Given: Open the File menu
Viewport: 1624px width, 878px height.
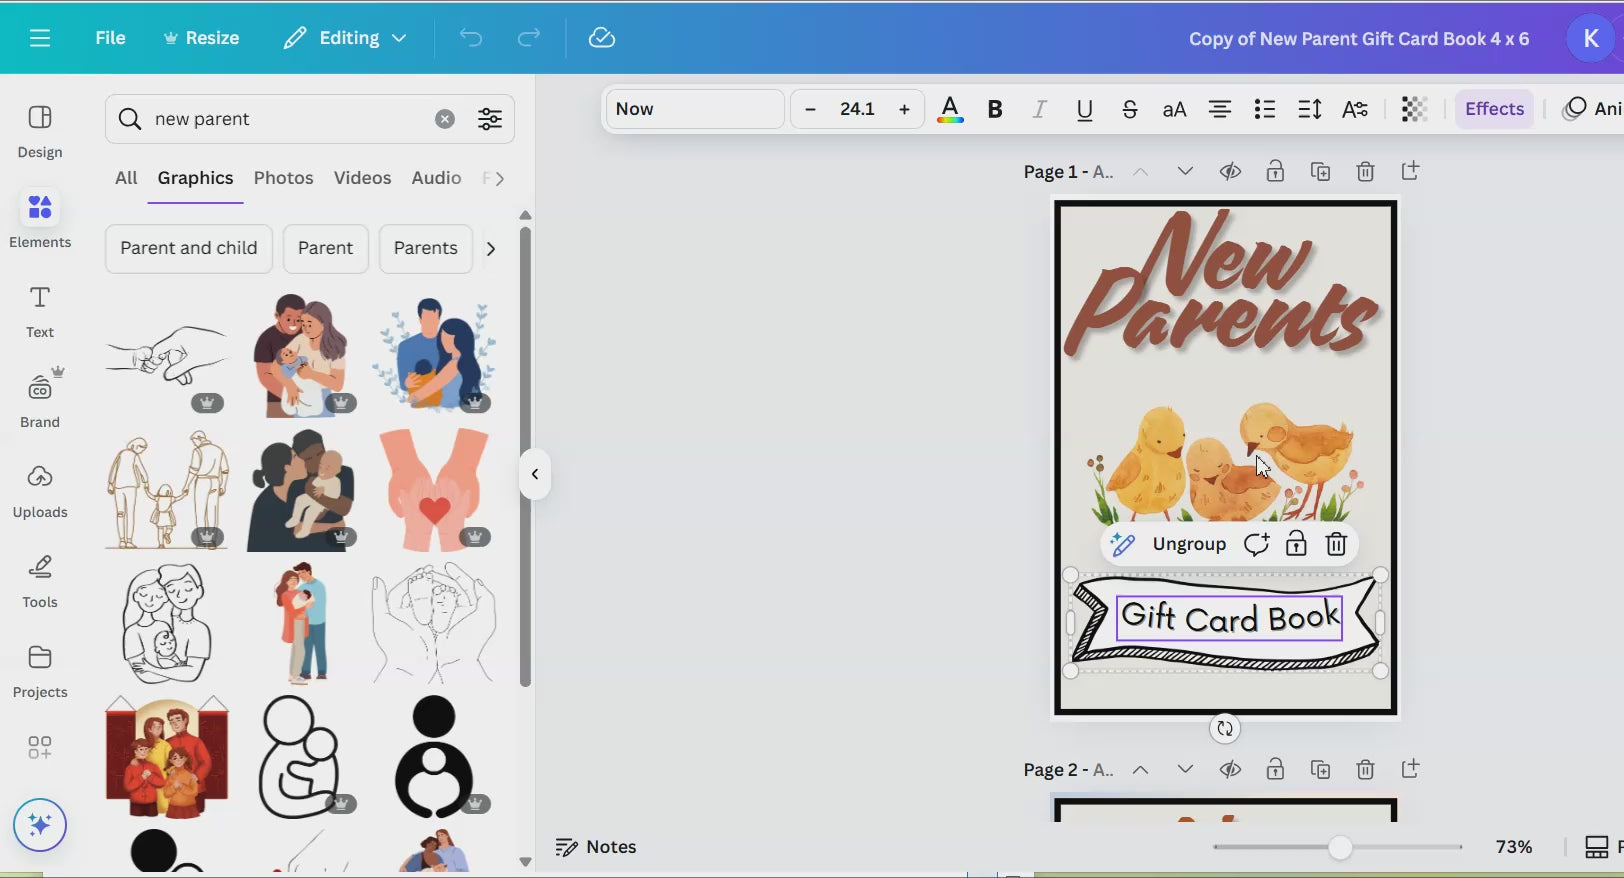Looking at the screenshot, I should tap(110, 38).
